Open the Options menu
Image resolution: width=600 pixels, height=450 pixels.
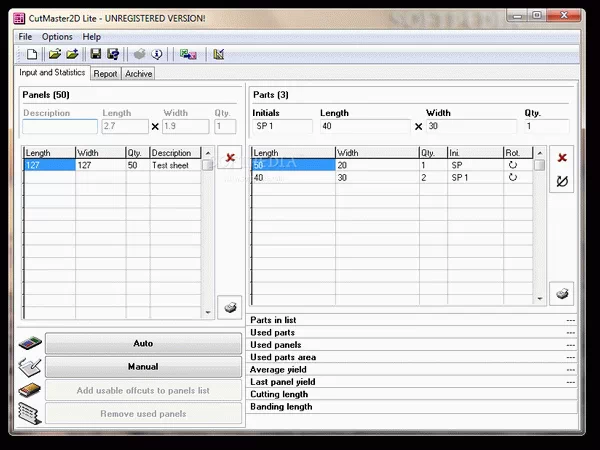[57, 37]
